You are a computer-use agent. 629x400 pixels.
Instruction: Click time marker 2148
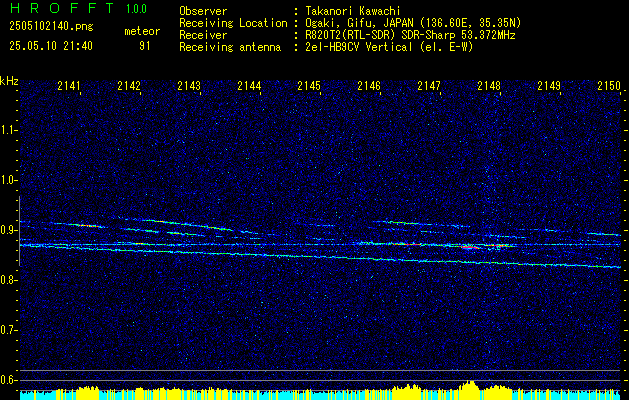click(x=489, y=85)
